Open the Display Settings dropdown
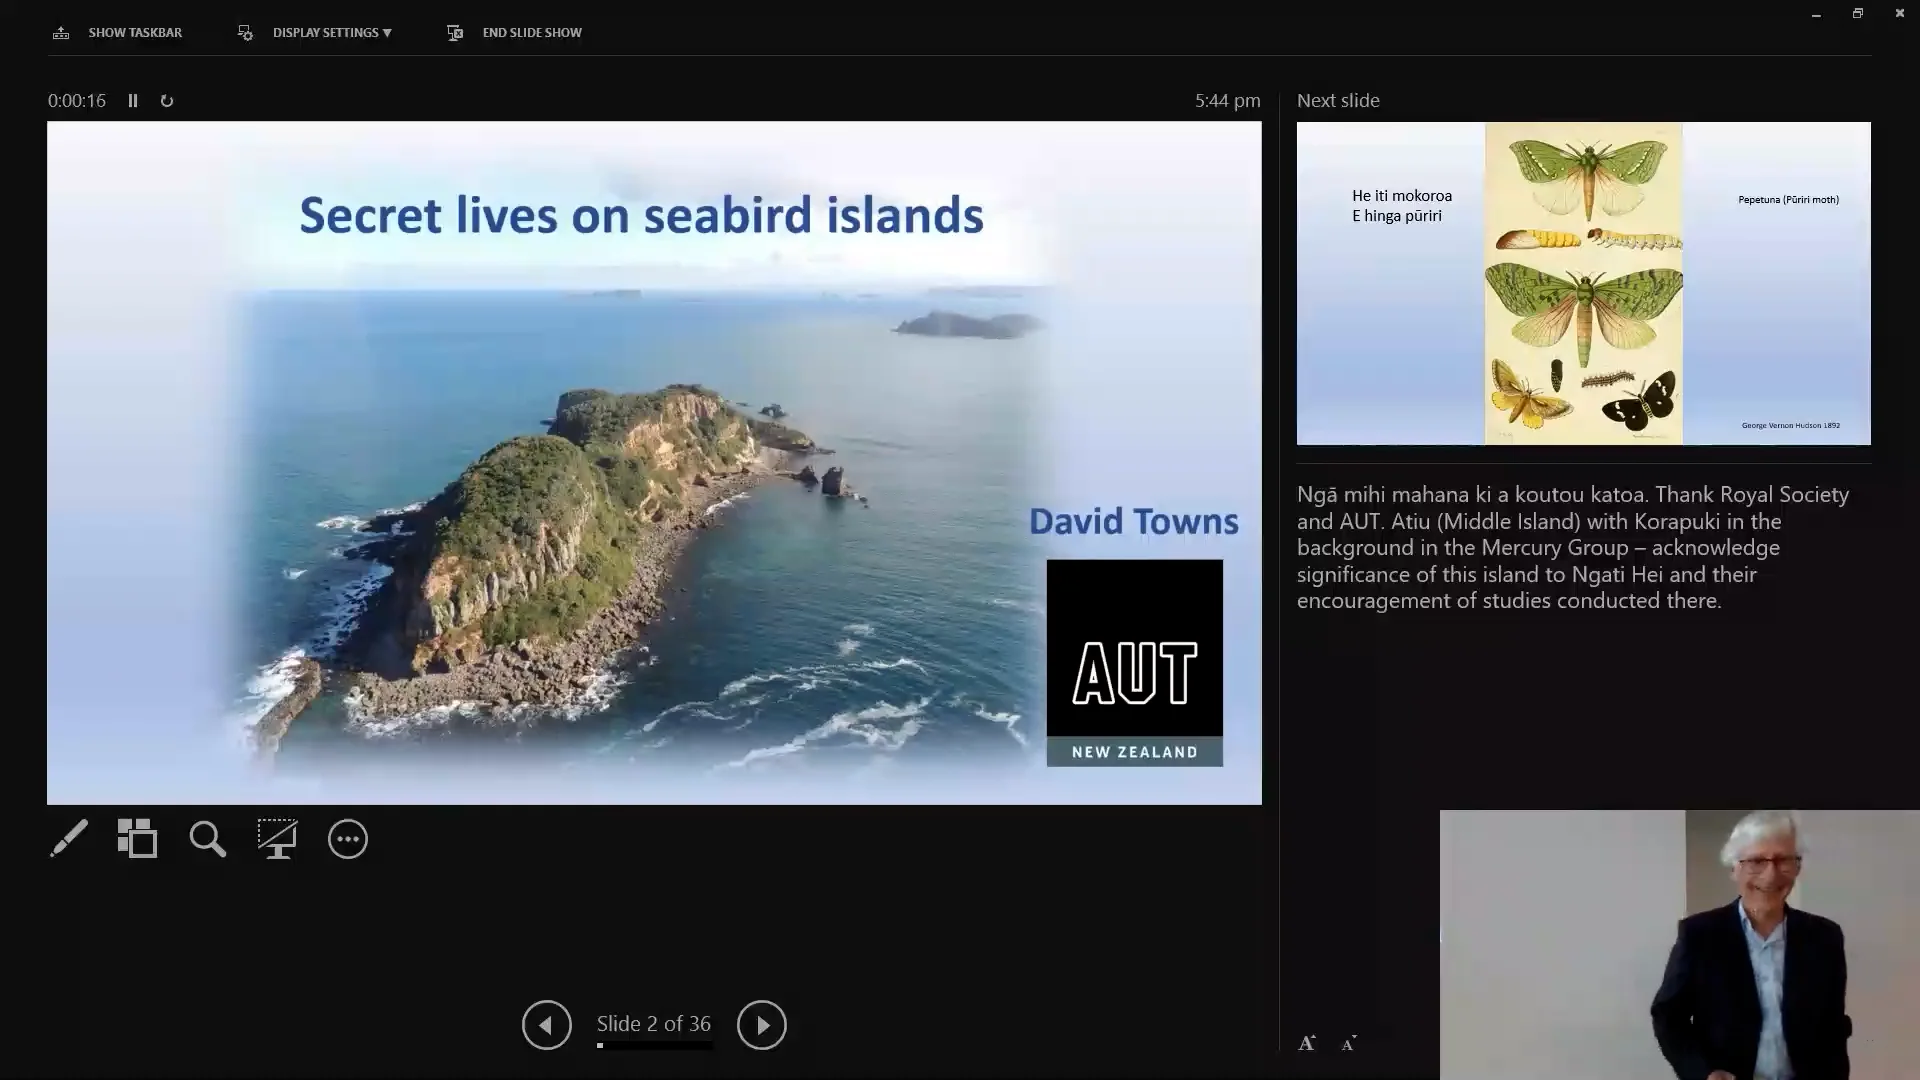Image resolution: width=1920 pixels, height=1080 pixels. [x=330, y=32]
